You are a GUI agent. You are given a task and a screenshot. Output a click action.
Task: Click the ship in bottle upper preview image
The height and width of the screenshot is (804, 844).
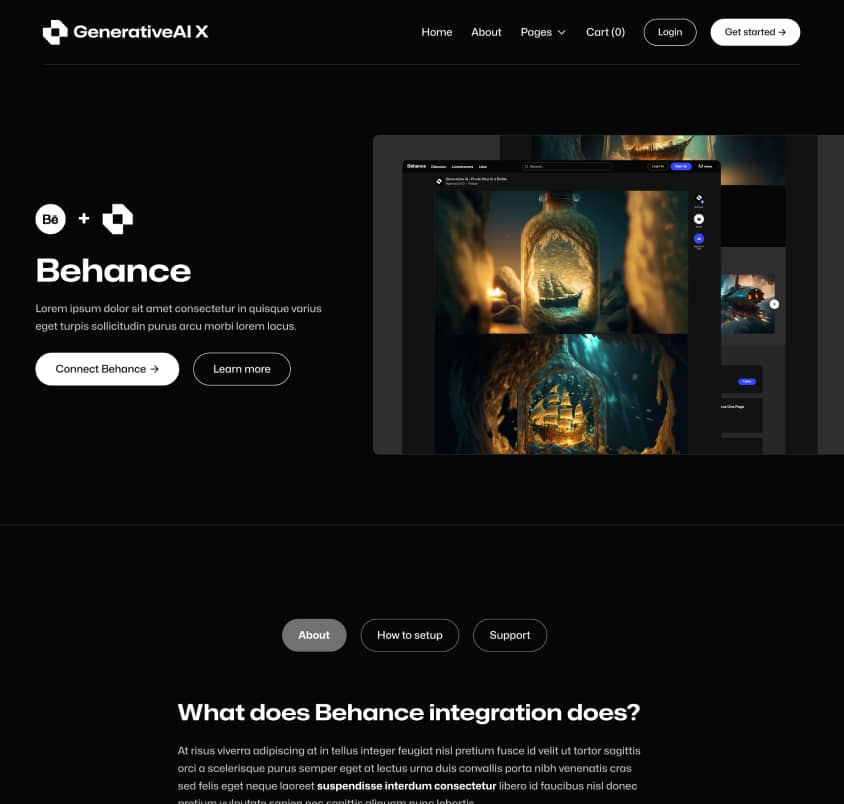(x=561, y=262)
